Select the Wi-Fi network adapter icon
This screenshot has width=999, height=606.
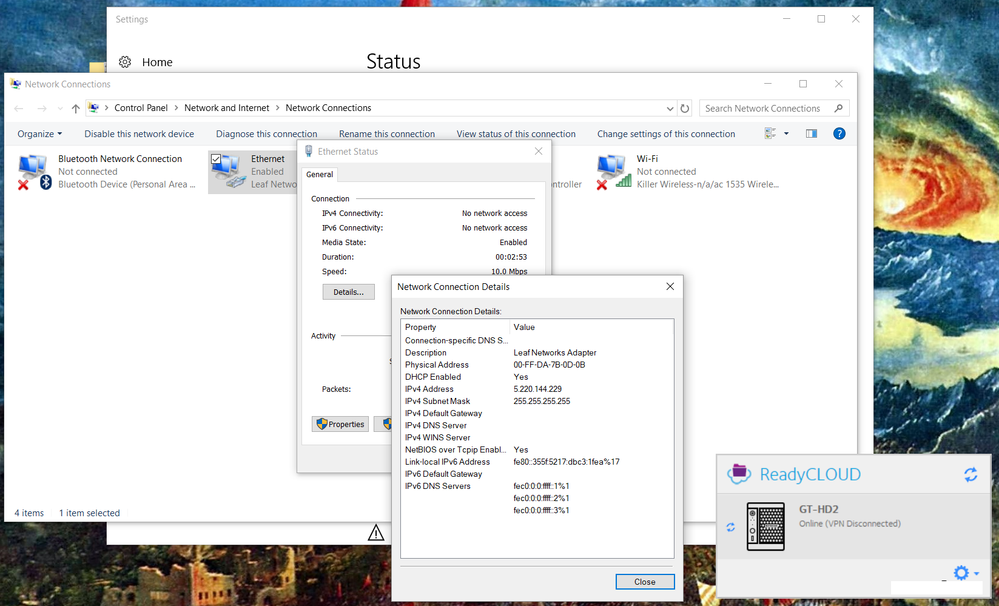pos(614,171)
